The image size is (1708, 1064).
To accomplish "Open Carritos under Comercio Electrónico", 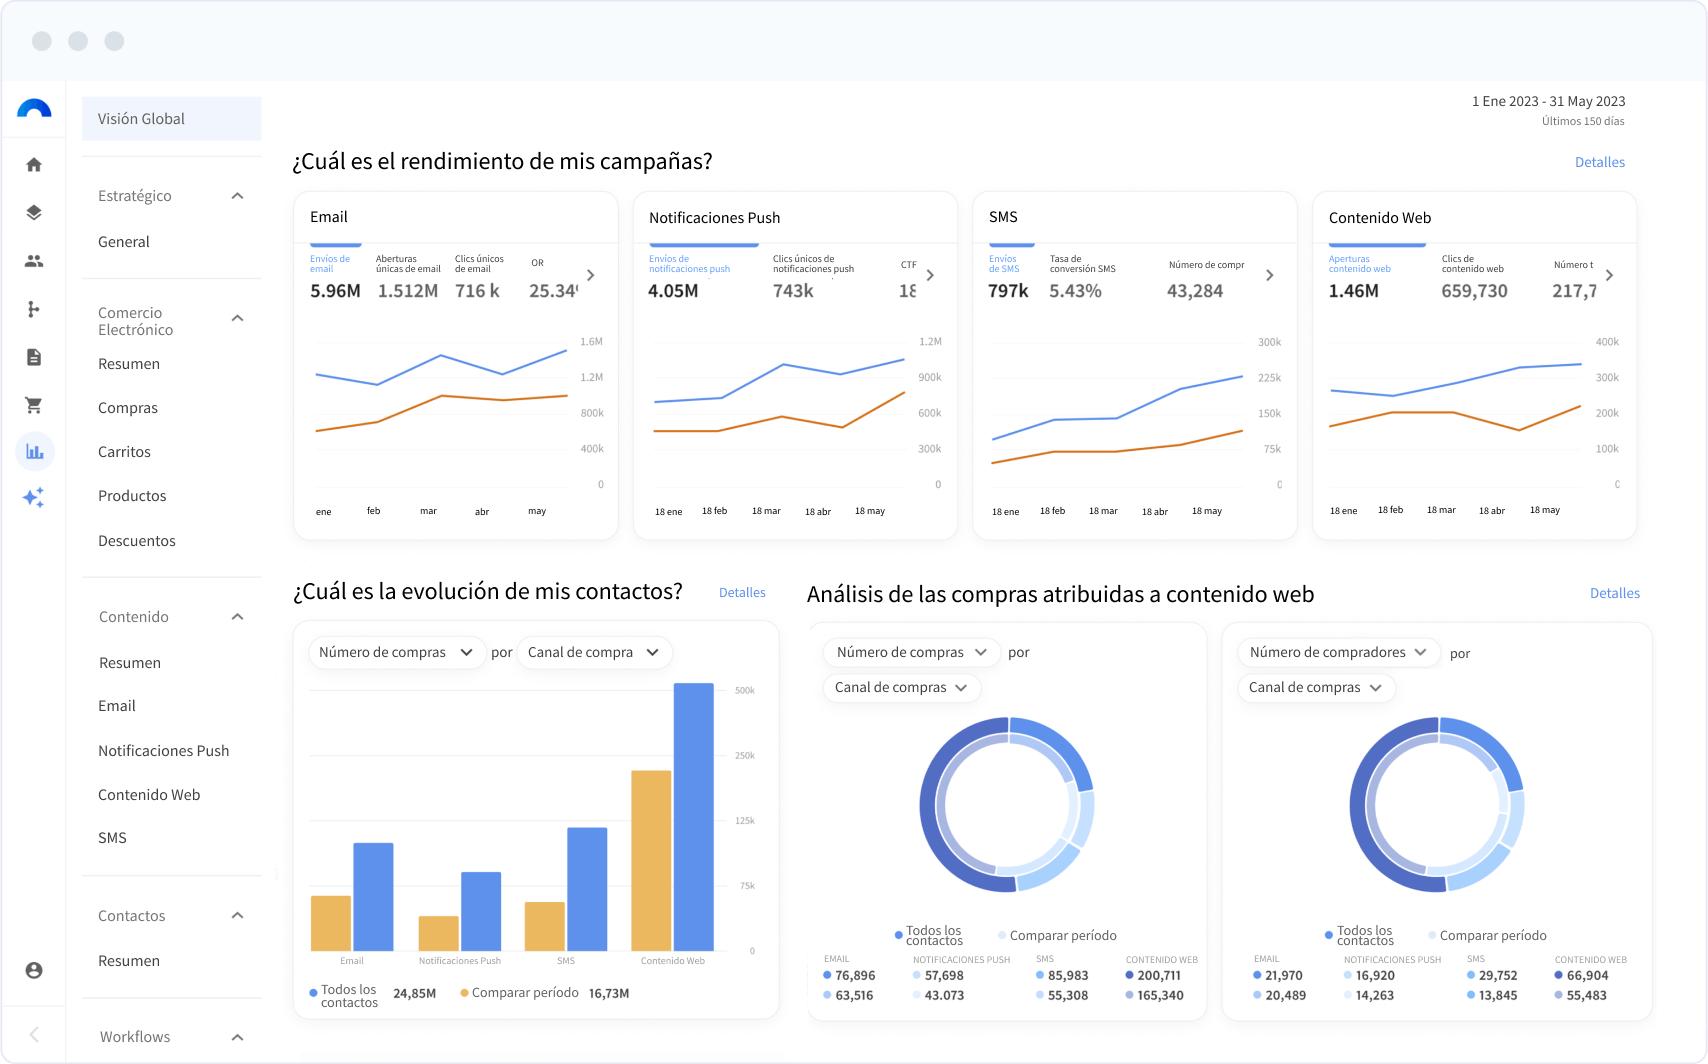I will 124,452.
